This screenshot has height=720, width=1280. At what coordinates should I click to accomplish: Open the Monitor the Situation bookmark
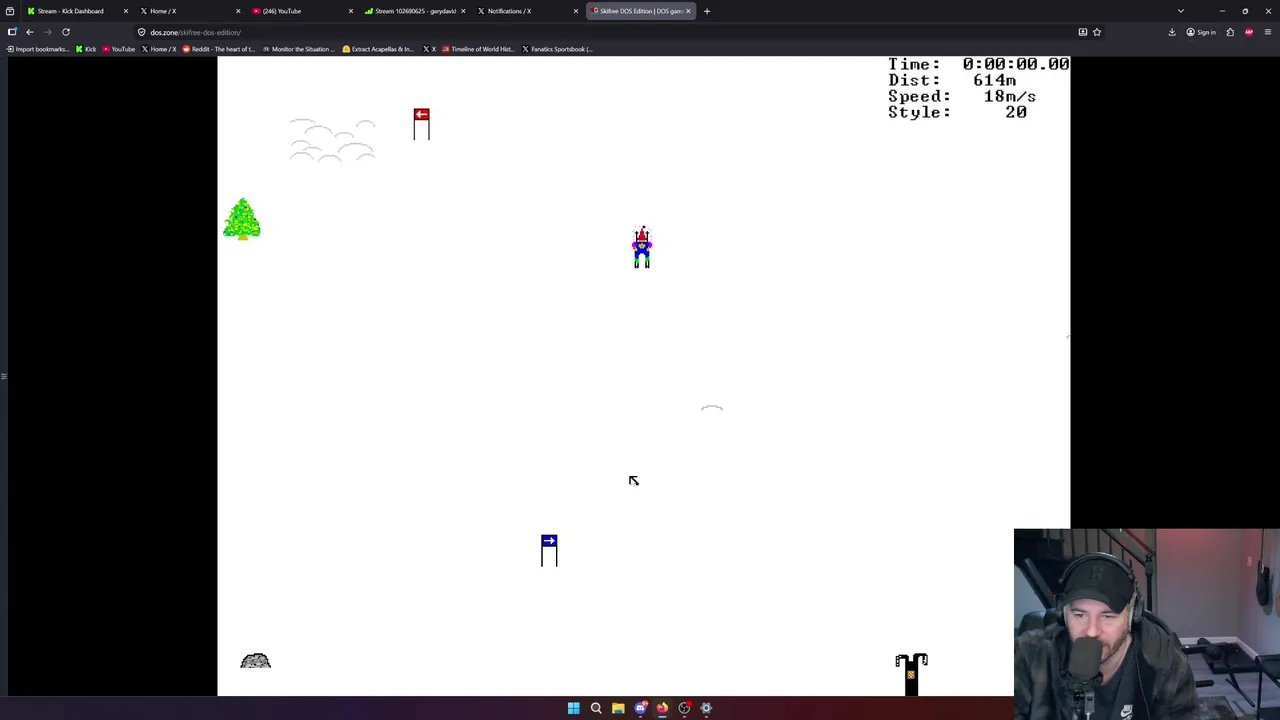(x=298, y=49)
